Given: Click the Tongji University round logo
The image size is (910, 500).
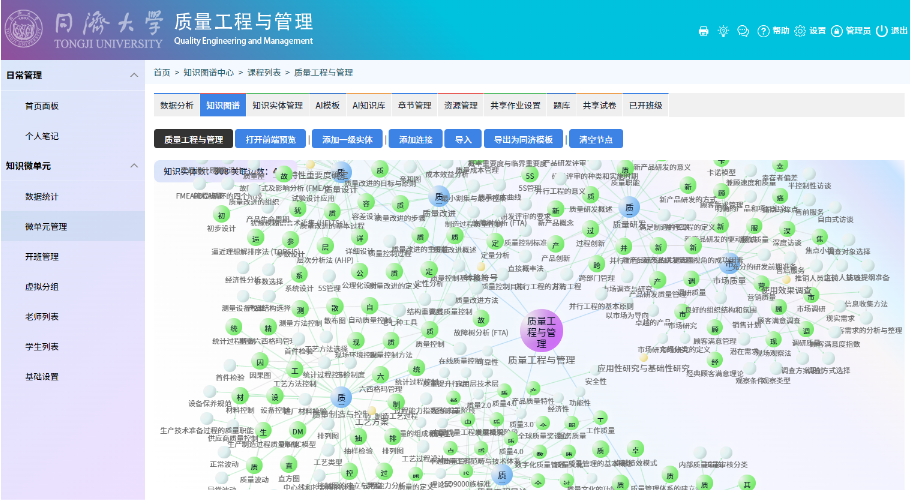Looking at the screenshot, I should pos(24,29).
